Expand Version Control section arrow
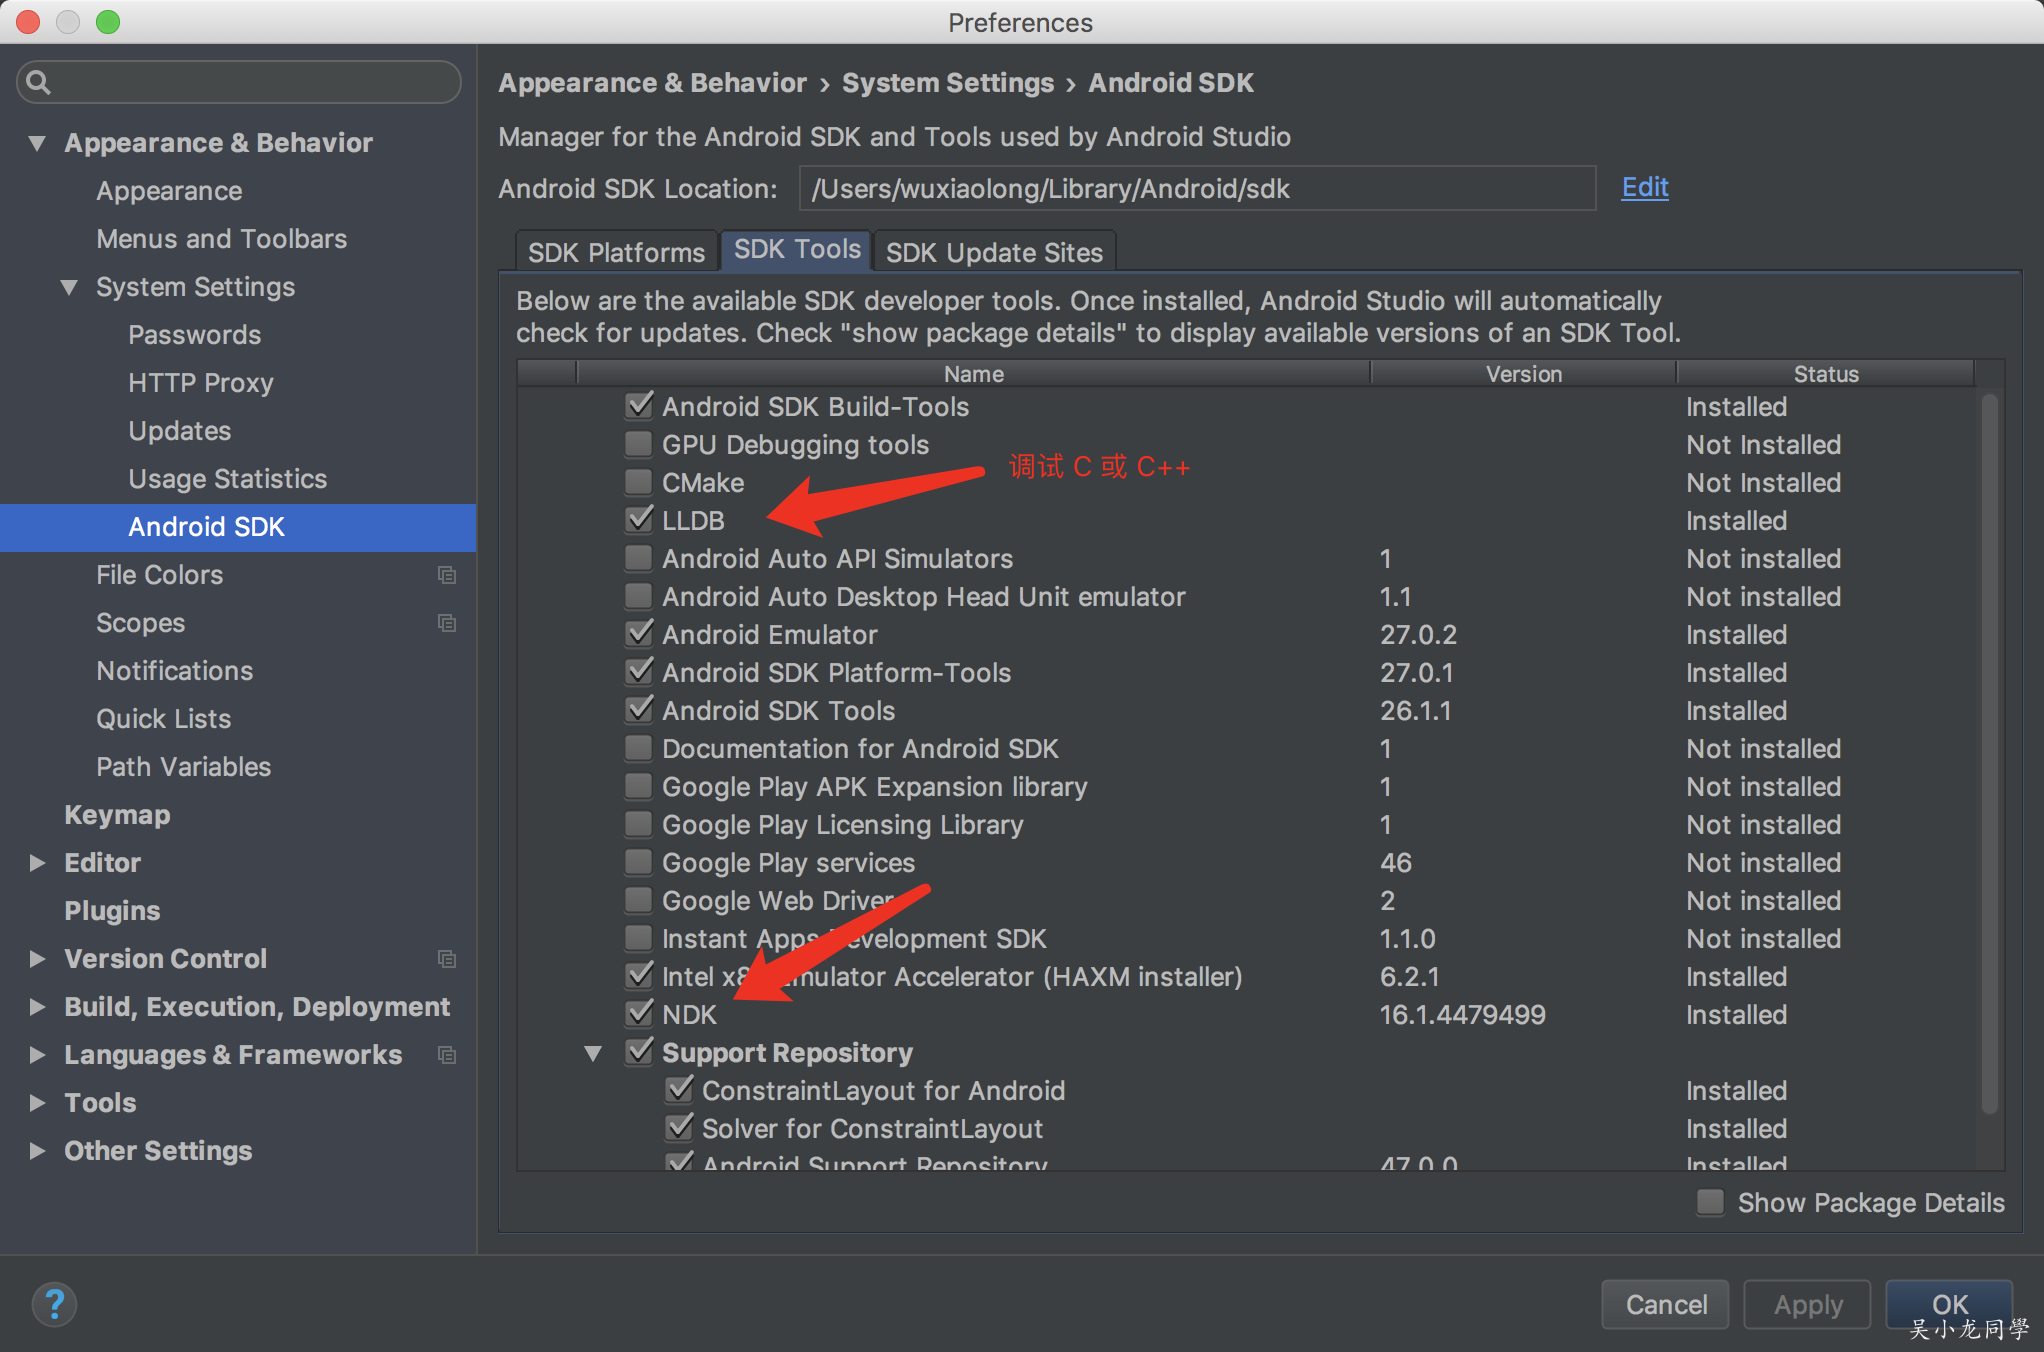The width and height of the screenshot is (2044, 1352). [x=37, y=959]
